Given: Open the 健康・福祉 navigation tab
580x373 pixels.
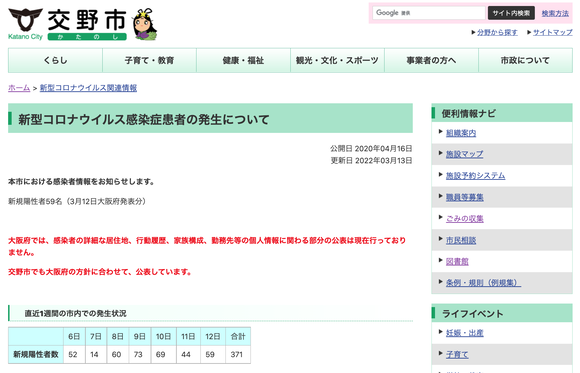Looking at the screenshot, I should tap(243, 60).
